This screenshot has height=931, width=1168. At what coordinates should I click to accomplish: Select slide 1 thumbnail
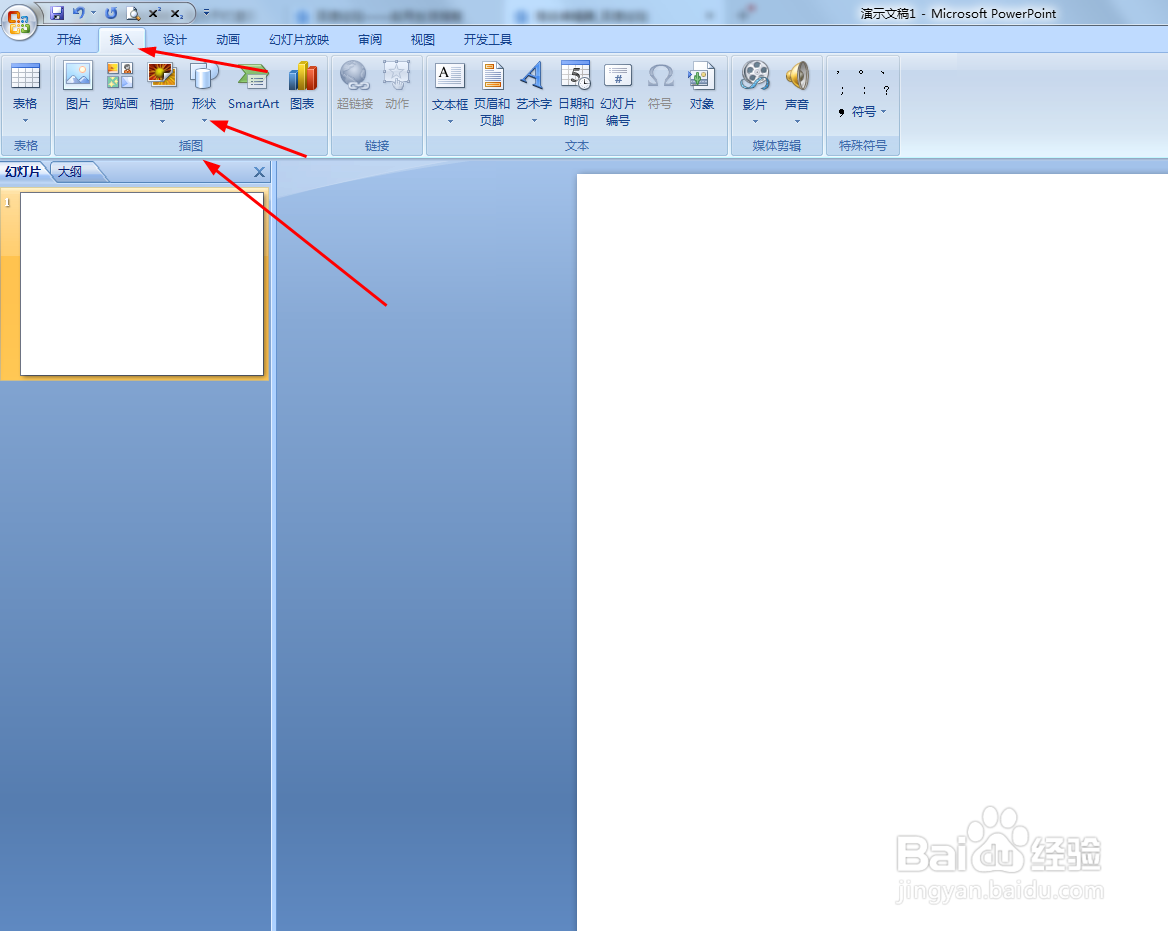(142, 284)
